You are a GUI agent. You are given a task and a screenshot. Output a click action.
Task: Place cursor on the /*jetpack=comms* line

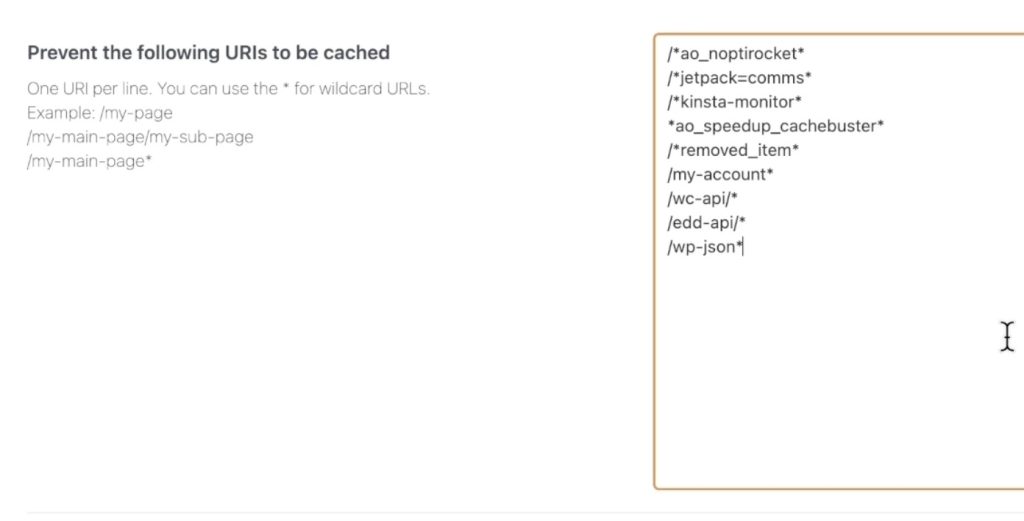[739, 77]
